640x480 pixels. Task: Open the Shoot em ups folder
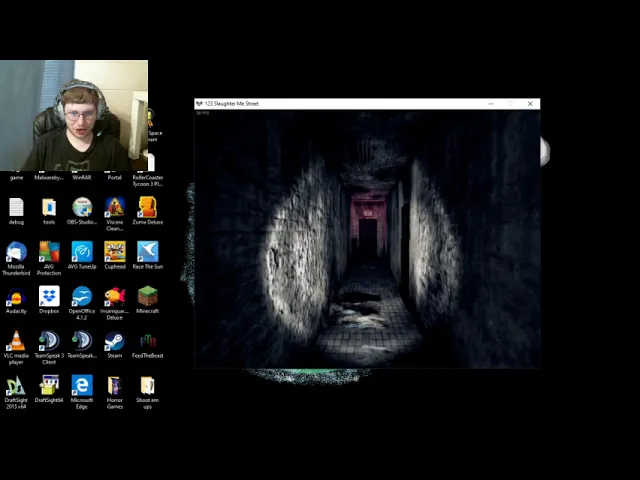(147, 385)
